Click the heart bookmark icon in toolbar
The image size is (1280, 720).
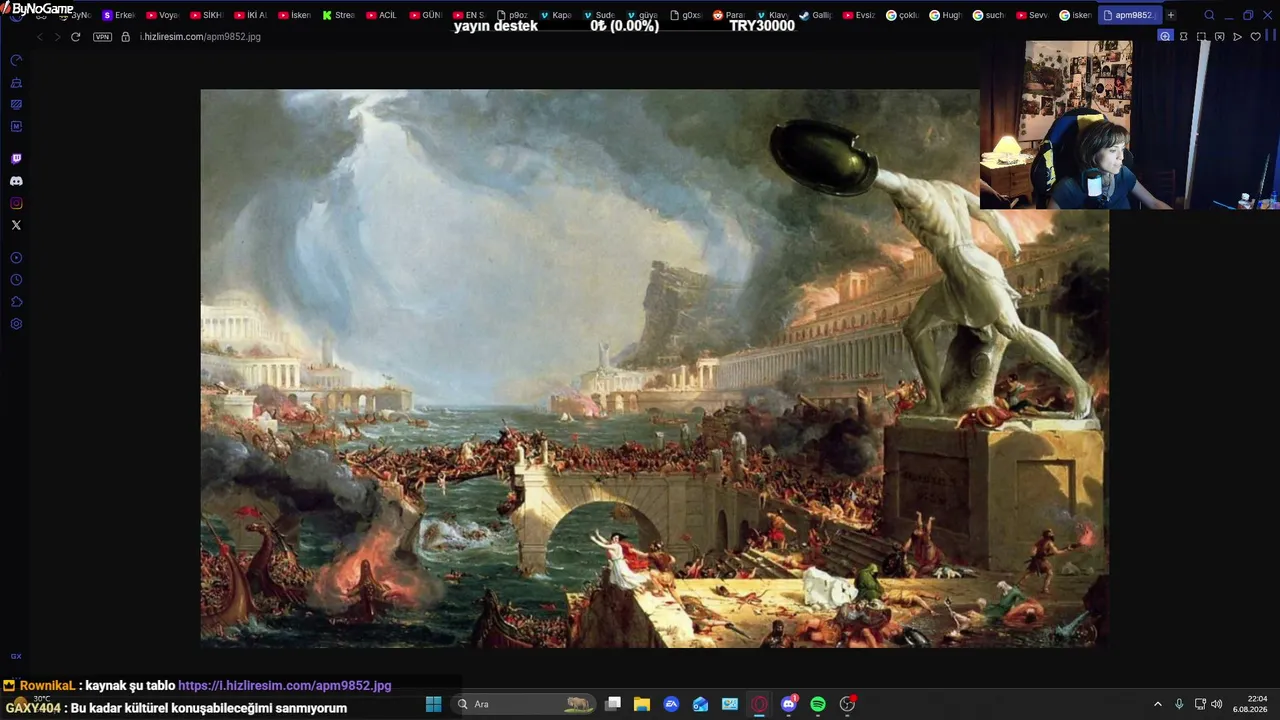[1255, 37]
